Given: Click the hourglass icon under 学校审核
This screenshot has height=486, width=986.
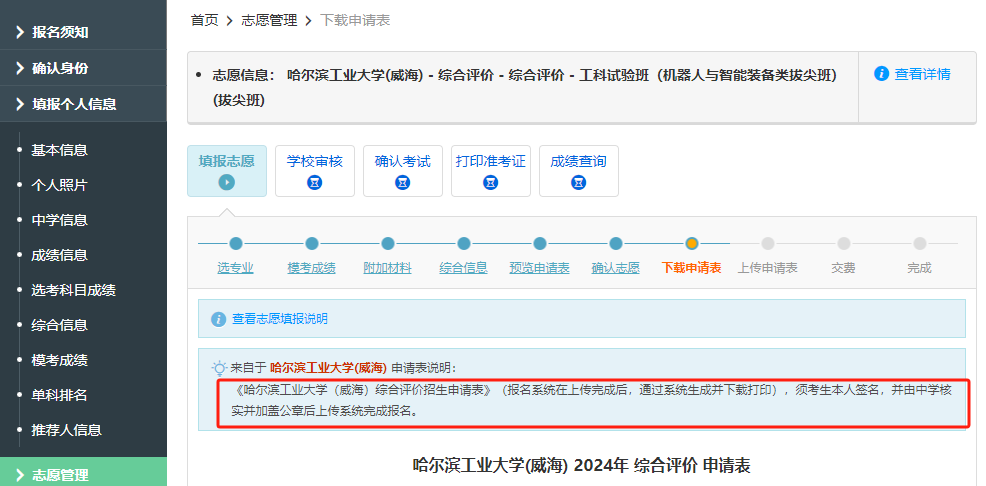Looking at the screenshot, I should click(x=315, y=183).
